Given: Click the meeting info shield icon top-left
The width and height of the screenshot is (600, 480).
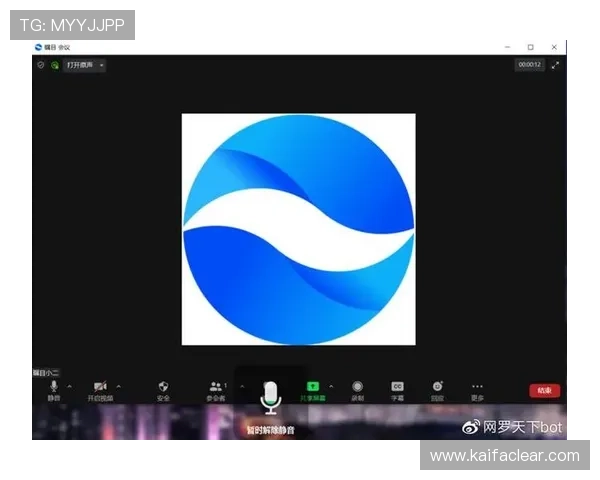Looking at the screenshot, I should point(41,65).
